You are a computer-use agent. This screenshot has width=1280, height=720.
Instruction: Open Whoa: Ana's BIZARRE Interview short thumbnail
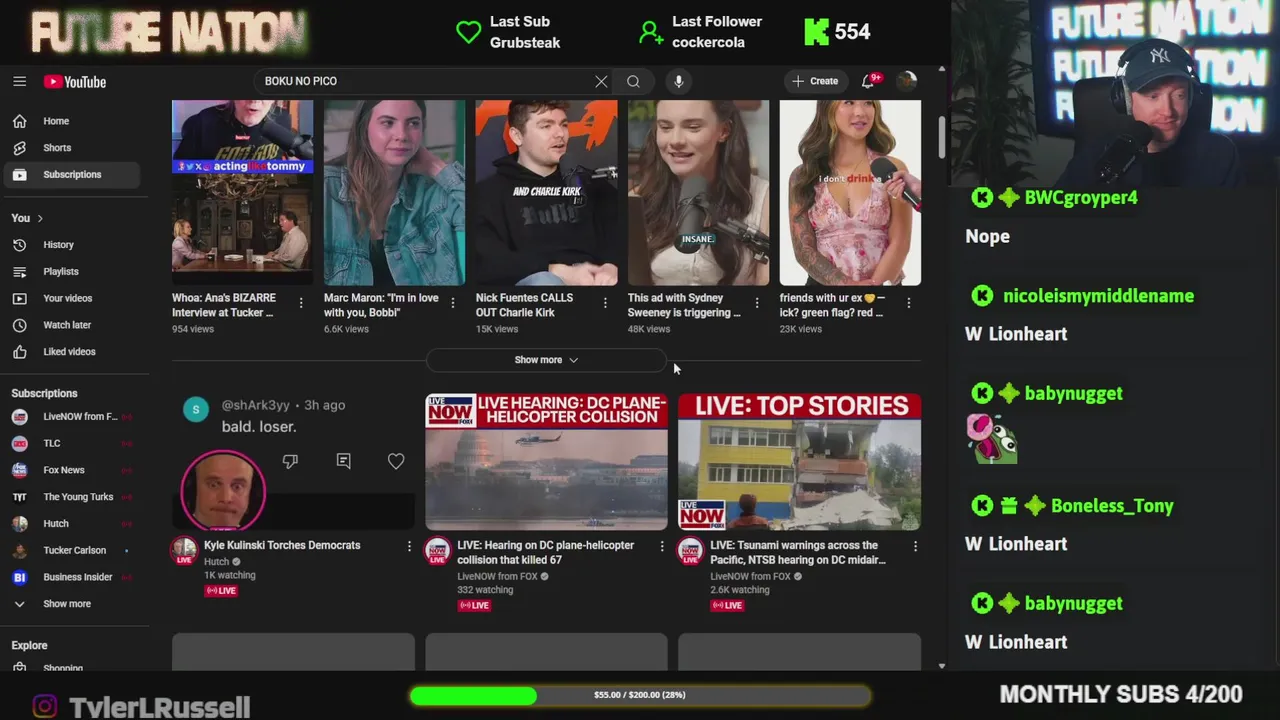point(242,192)
